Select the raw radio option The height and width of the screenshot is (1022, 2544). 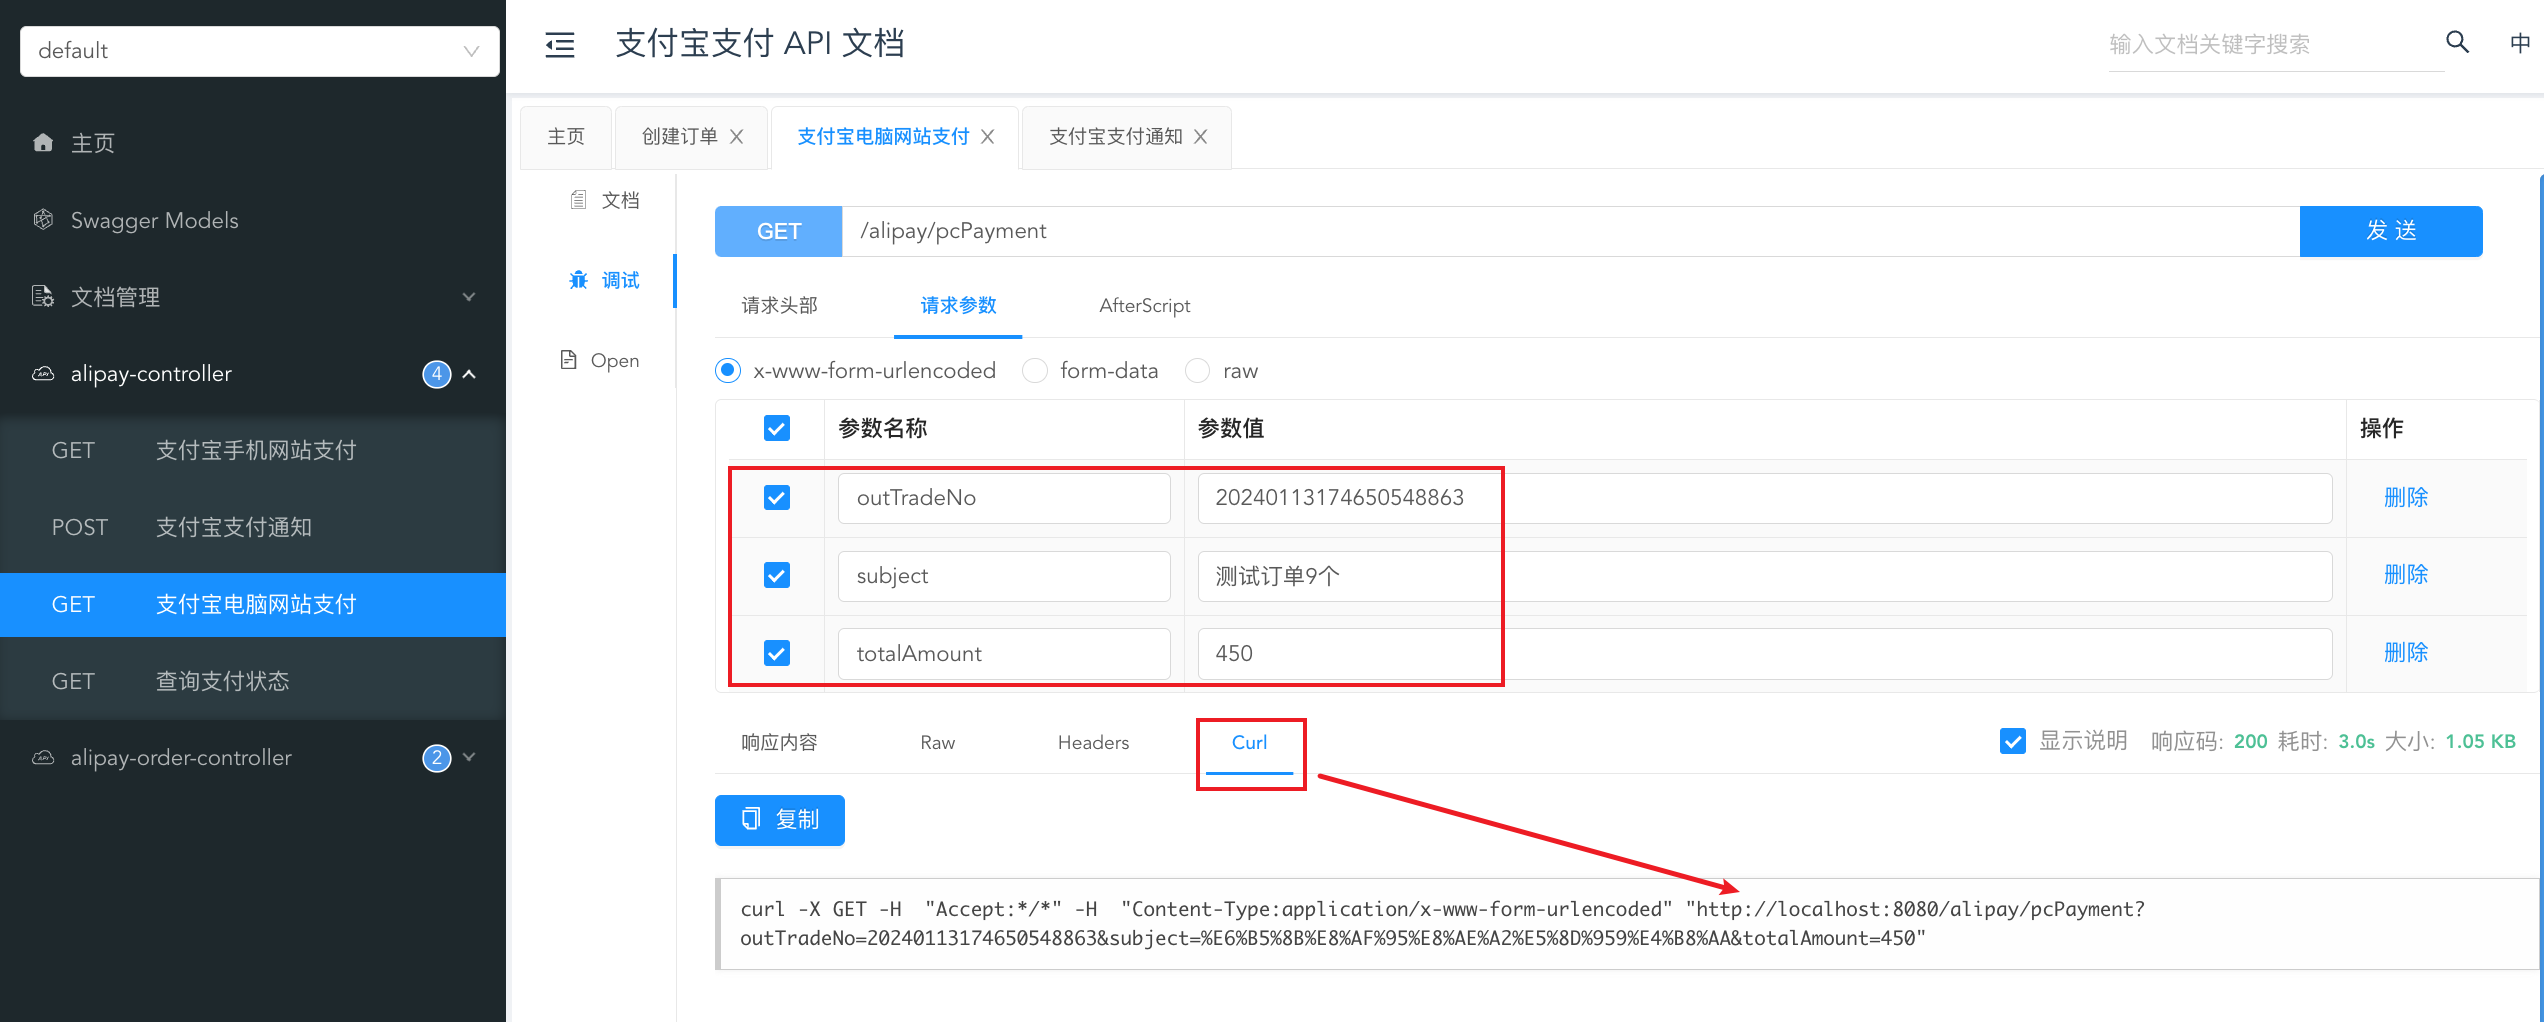pos(1197,371)
